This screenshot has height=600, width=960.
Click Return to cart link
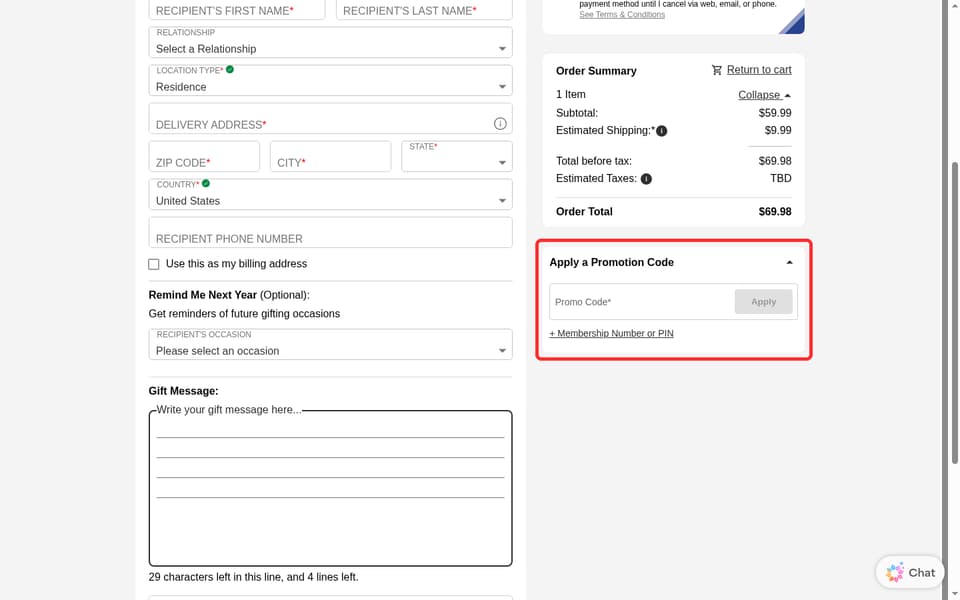tap(759, 70)
